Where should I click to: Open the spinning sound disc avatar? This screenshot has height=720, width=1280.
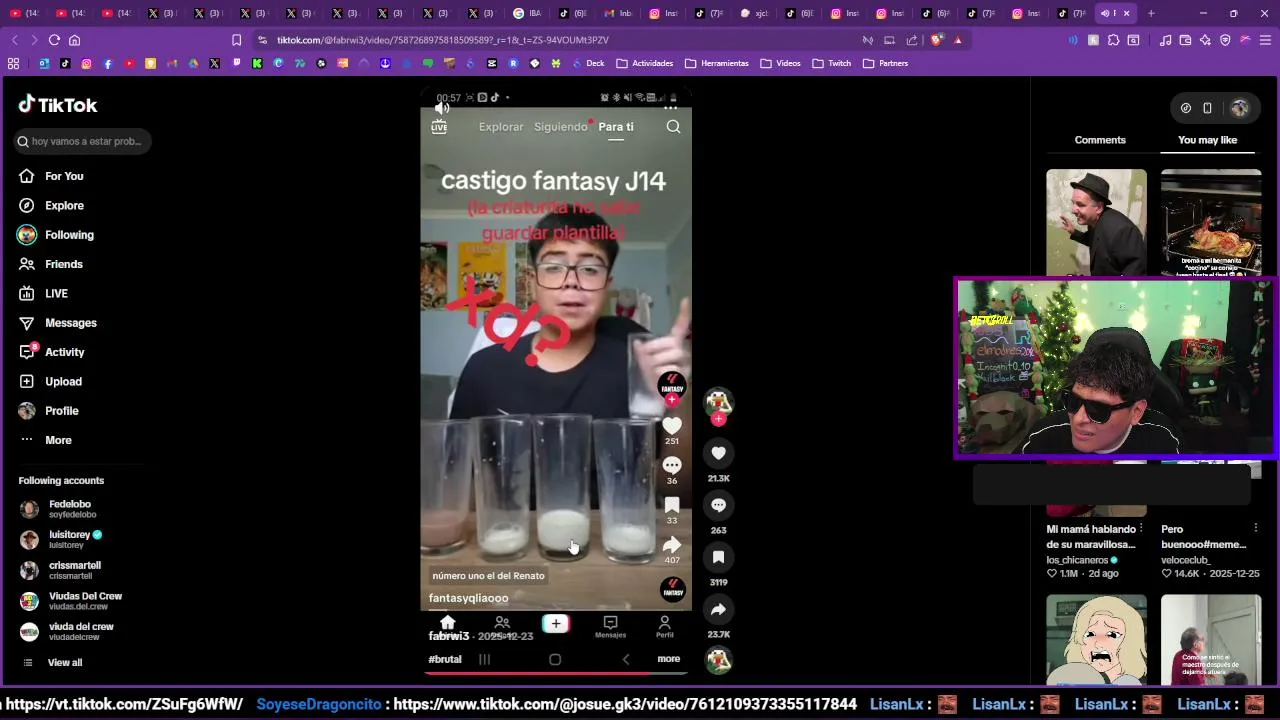[718, 660]
